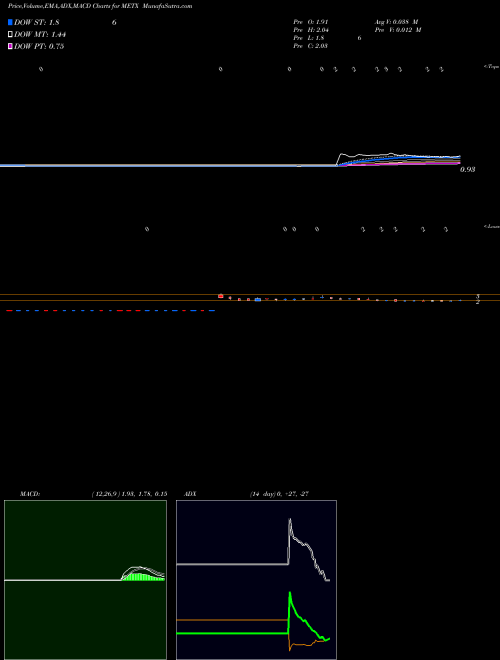Image resolution: width=500 pixels, height=660 pixels.
Task: Click the white DOW MT legend swatch
Action: [10, 34]
